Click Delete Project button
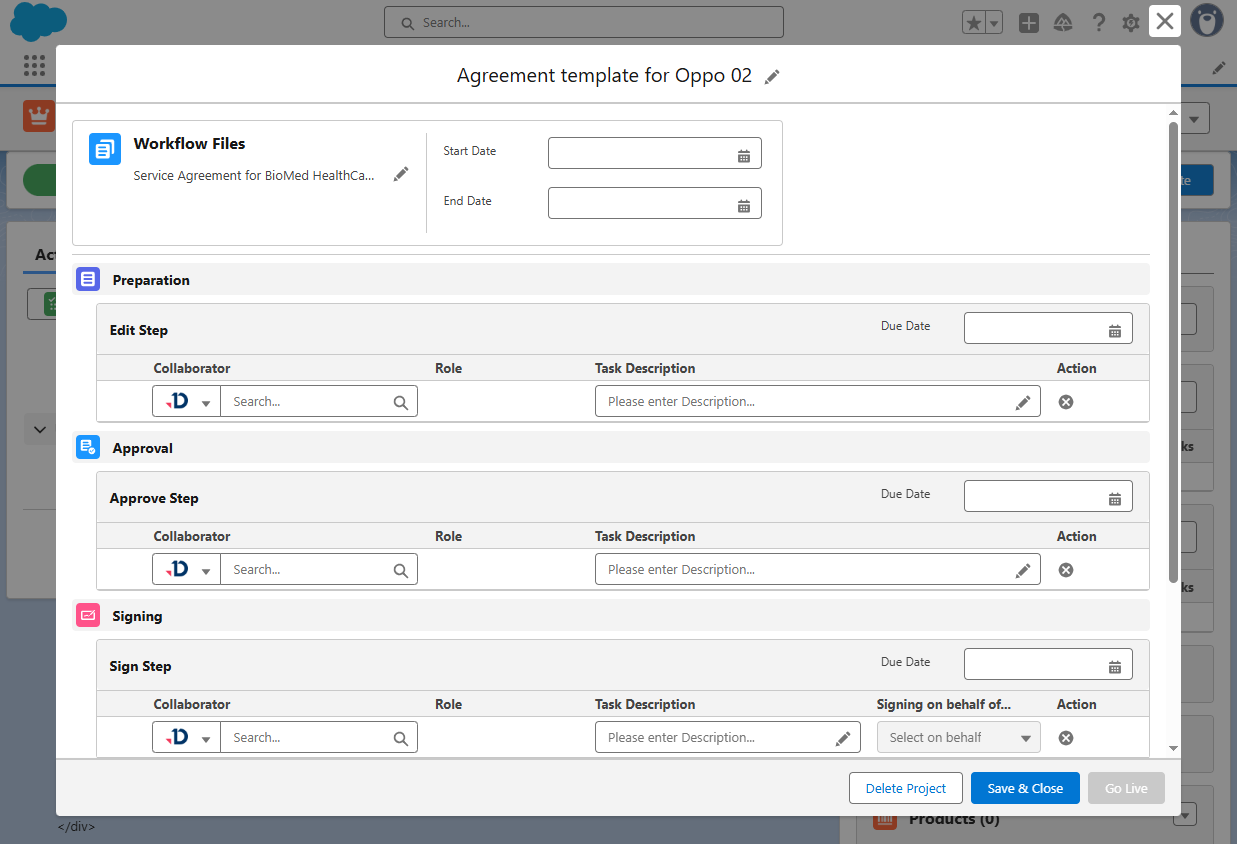 point(905,788)
